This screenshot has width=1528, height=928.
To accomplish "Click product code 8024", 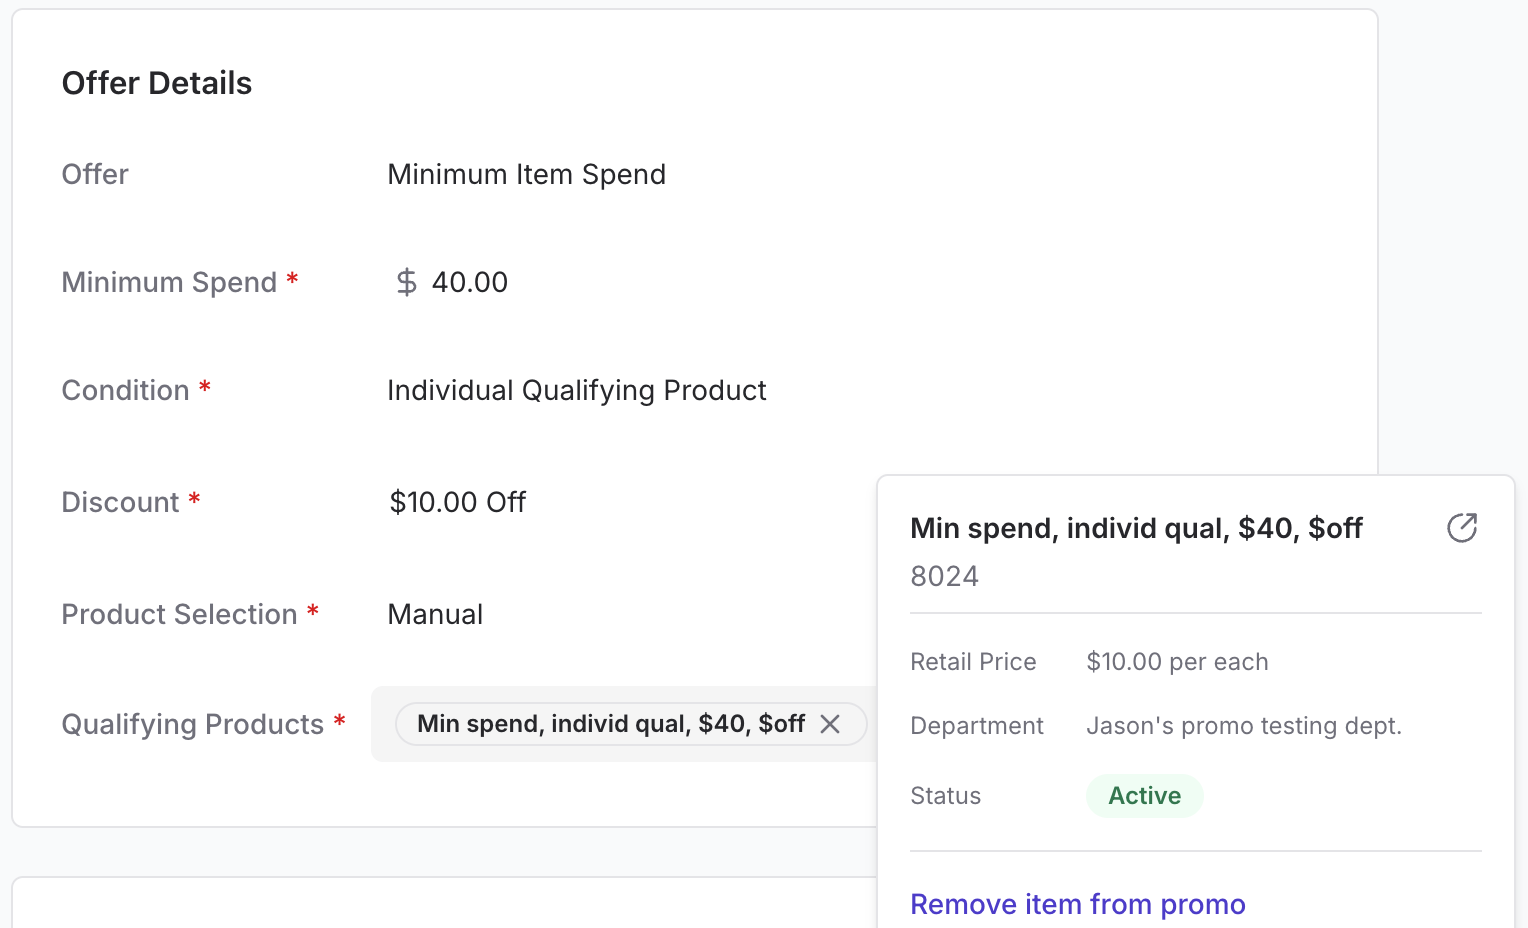I will [944, 576].
